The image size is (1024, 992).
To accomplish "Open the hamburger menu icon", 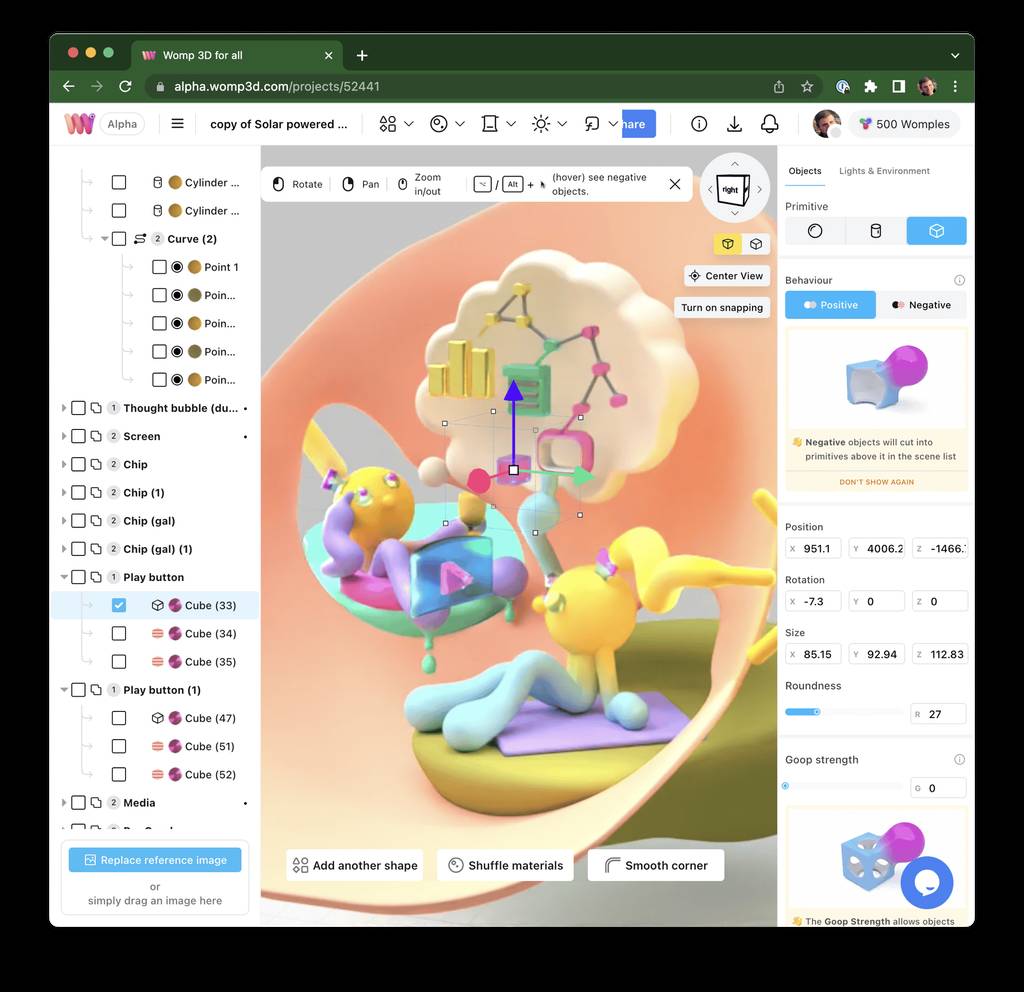I will (x=177, y=124).
